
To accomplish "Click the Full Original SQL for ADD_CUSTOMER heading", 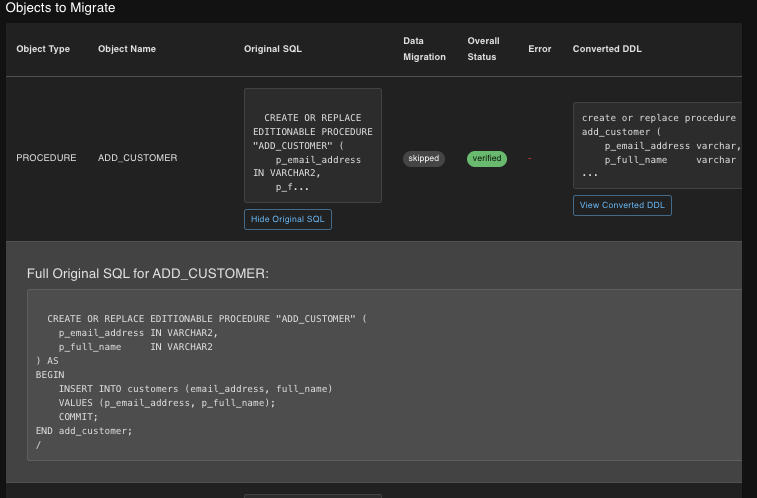I will (147, 273).
